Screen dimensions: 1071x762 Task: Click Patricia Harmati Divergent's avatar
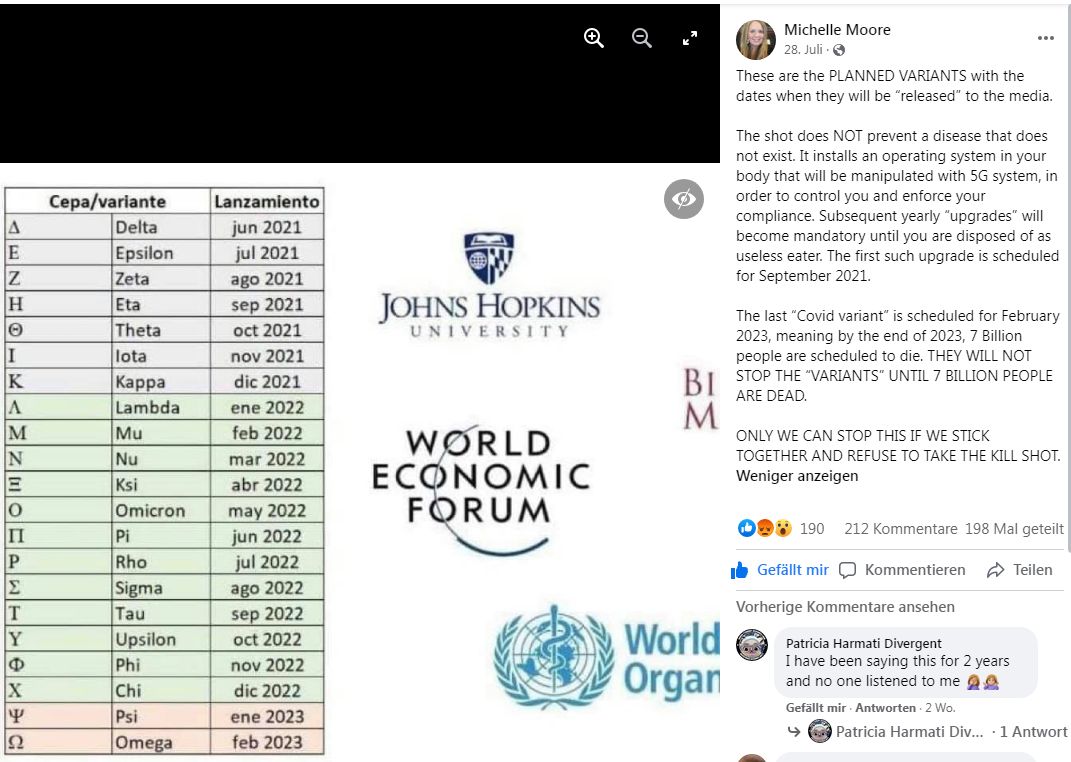pos(752,645)
